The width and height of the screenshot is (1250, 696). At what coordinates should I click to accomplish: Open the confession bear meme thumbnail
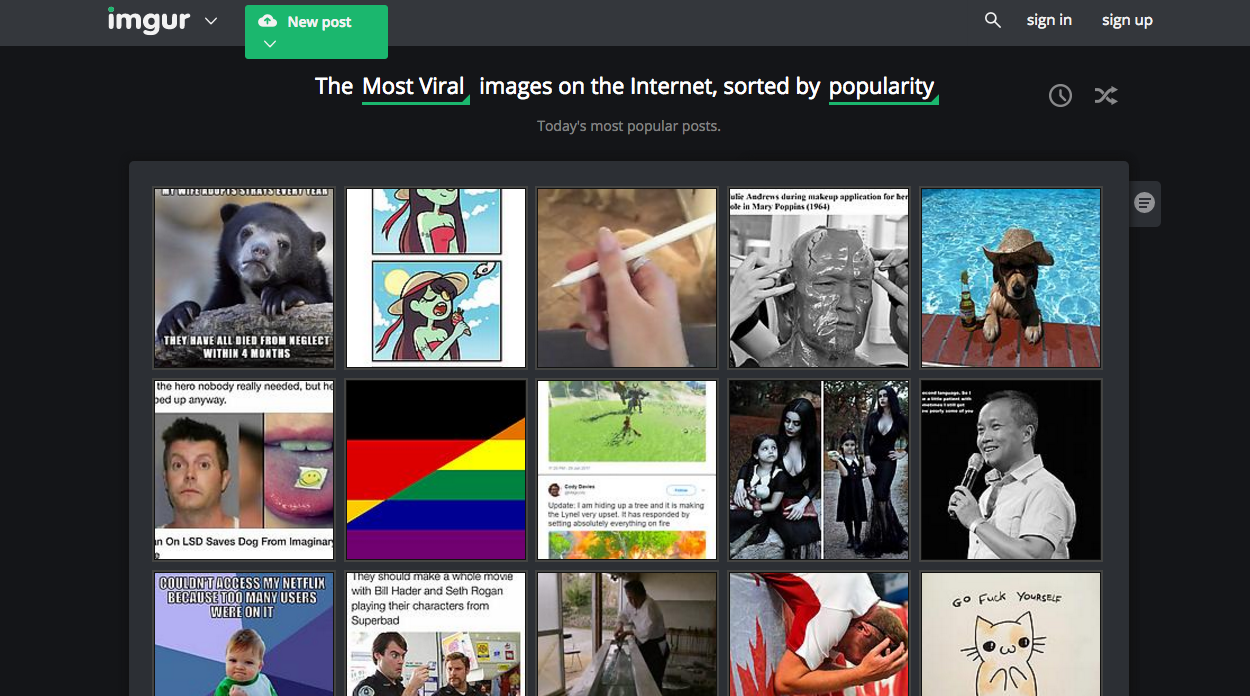244,278
